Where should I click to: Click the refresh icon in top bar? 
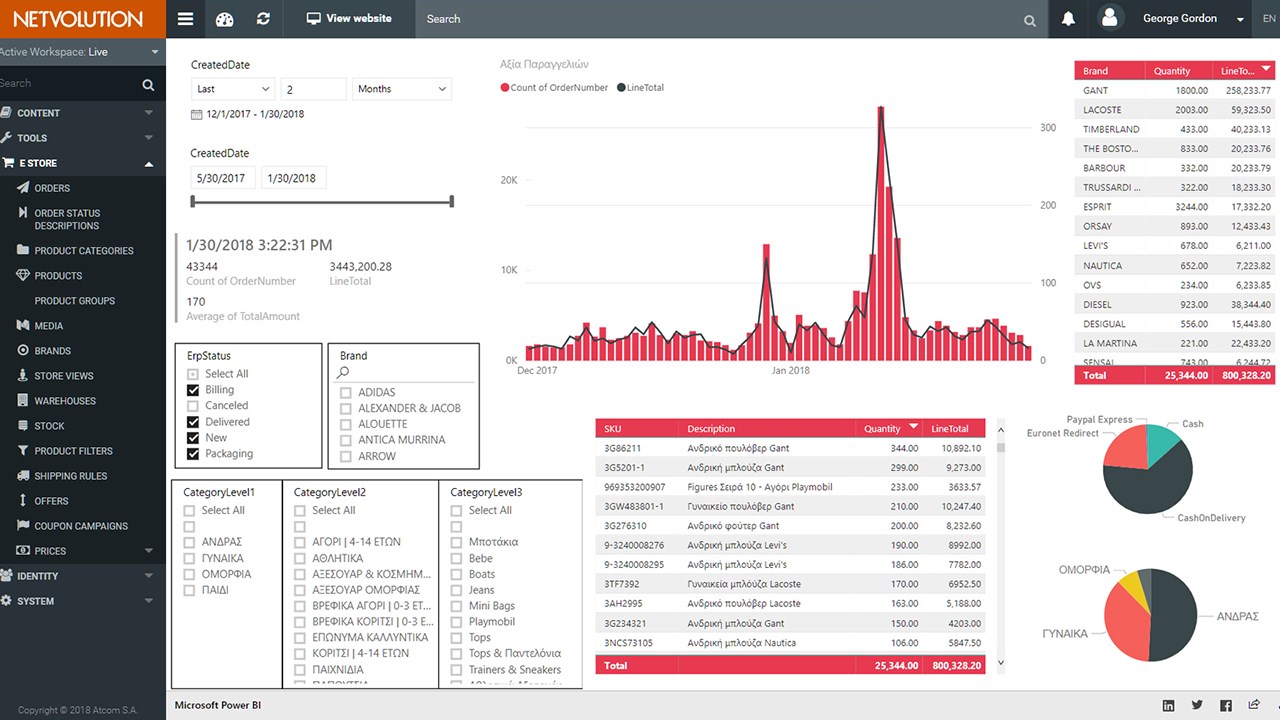click(263, 19)
